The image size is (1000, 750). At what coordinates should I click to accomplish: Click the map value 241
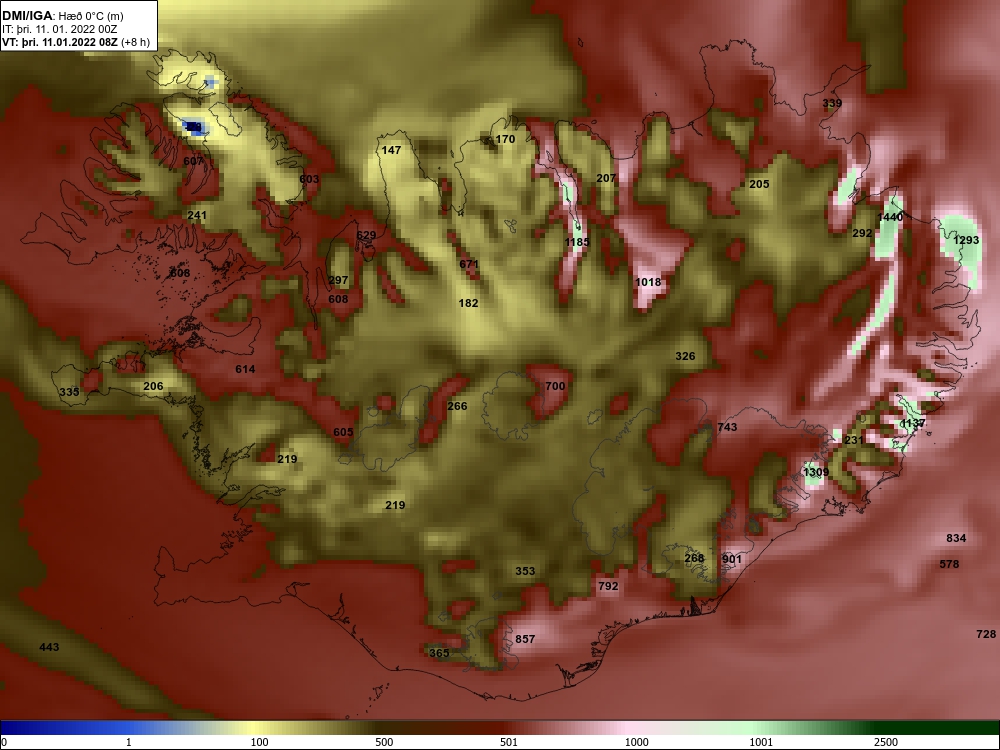197,216
